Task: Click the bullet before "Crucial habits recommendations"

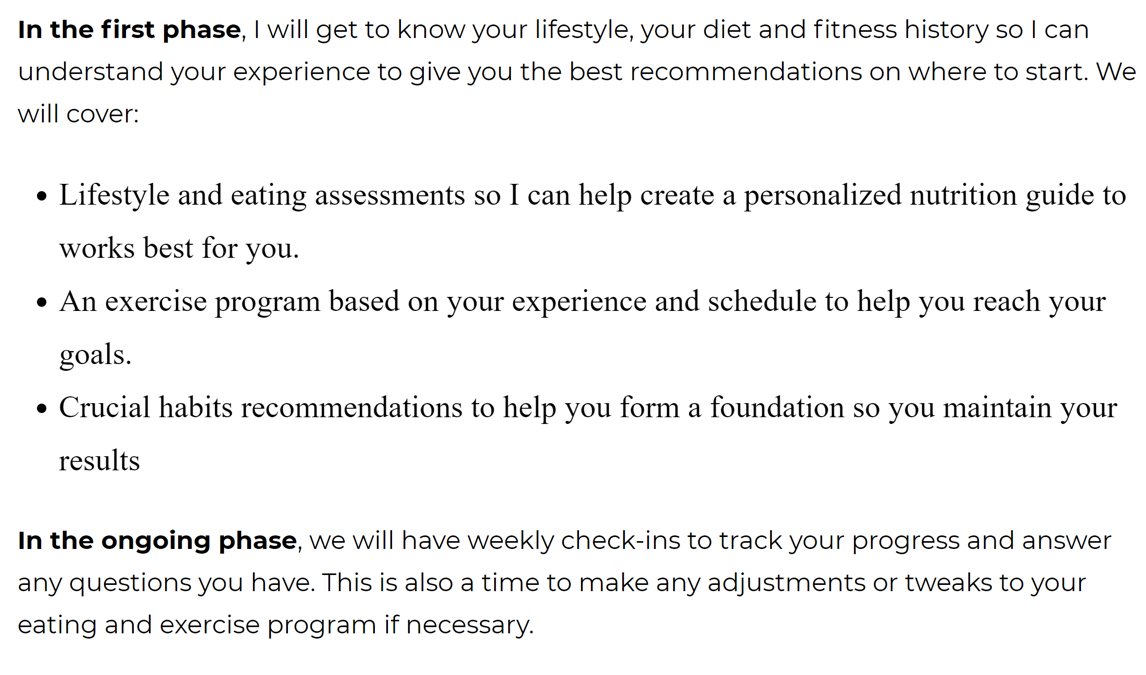Action: point(42,408)
